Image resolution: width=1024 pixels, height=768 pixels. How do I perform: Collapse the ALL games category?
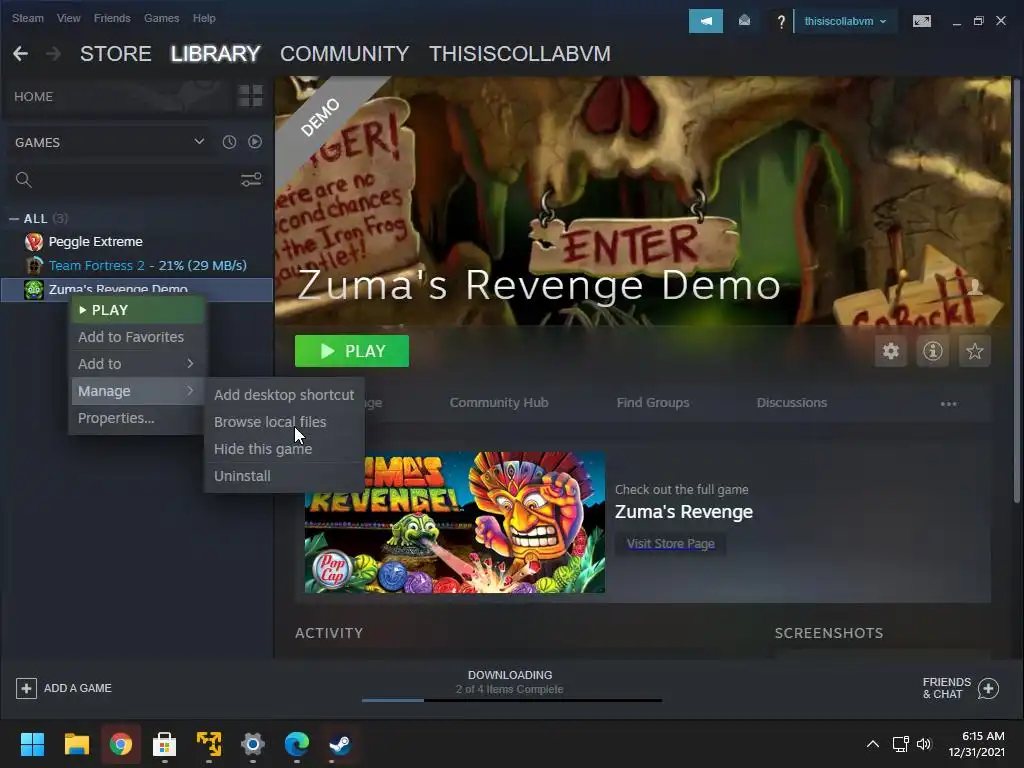point(14,219)
